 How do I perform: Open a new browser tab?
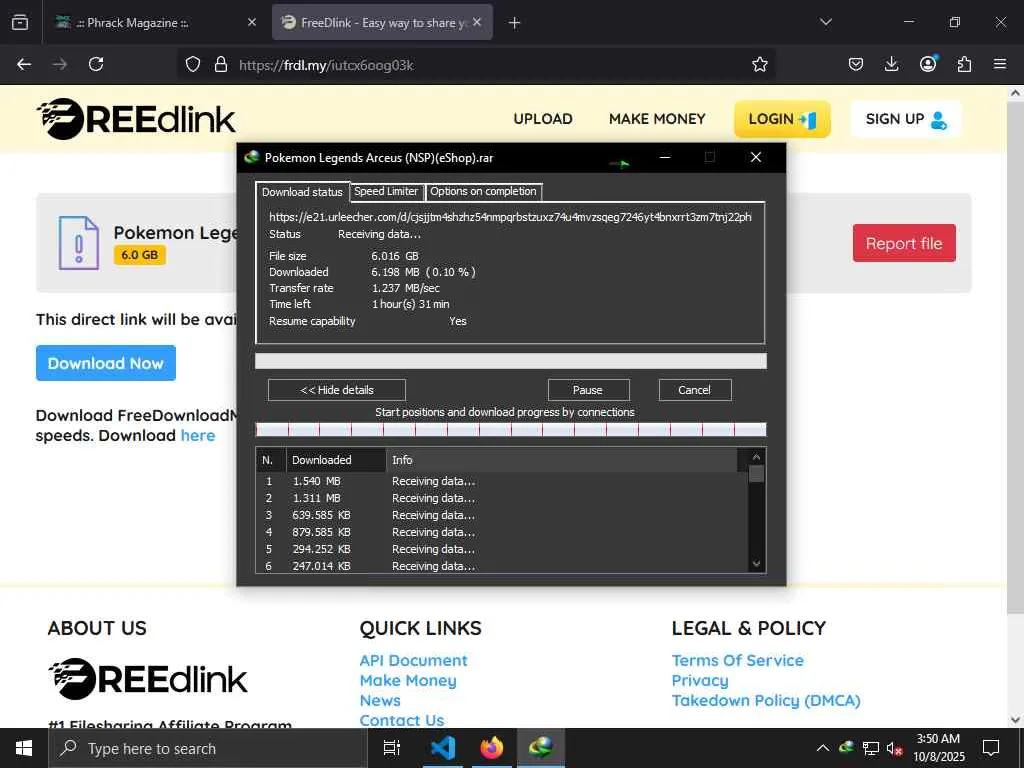click(x=514, y=23)
